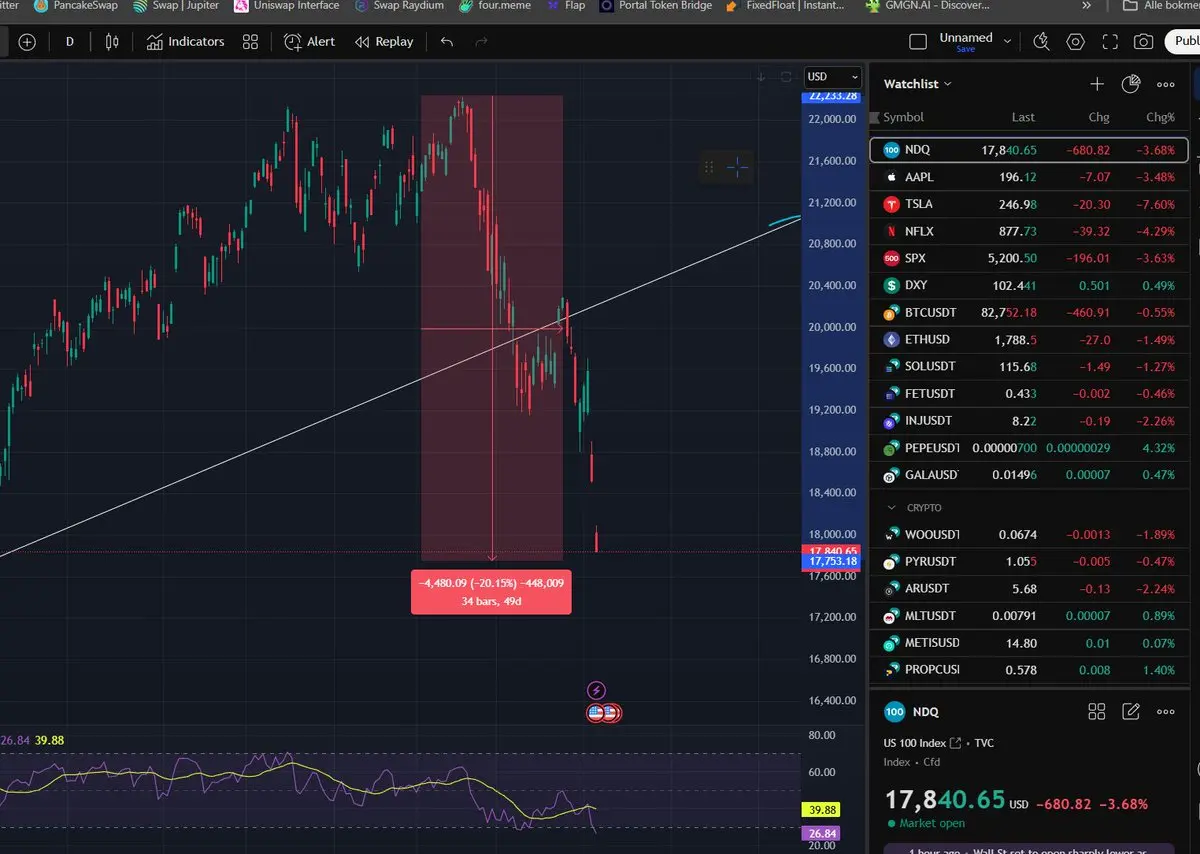Image resolution: width=1200 pixels, height=854 pixels.
Task: Open chart settings hexagon icon
Action: pyautogui.click(x=1076, y=42)
